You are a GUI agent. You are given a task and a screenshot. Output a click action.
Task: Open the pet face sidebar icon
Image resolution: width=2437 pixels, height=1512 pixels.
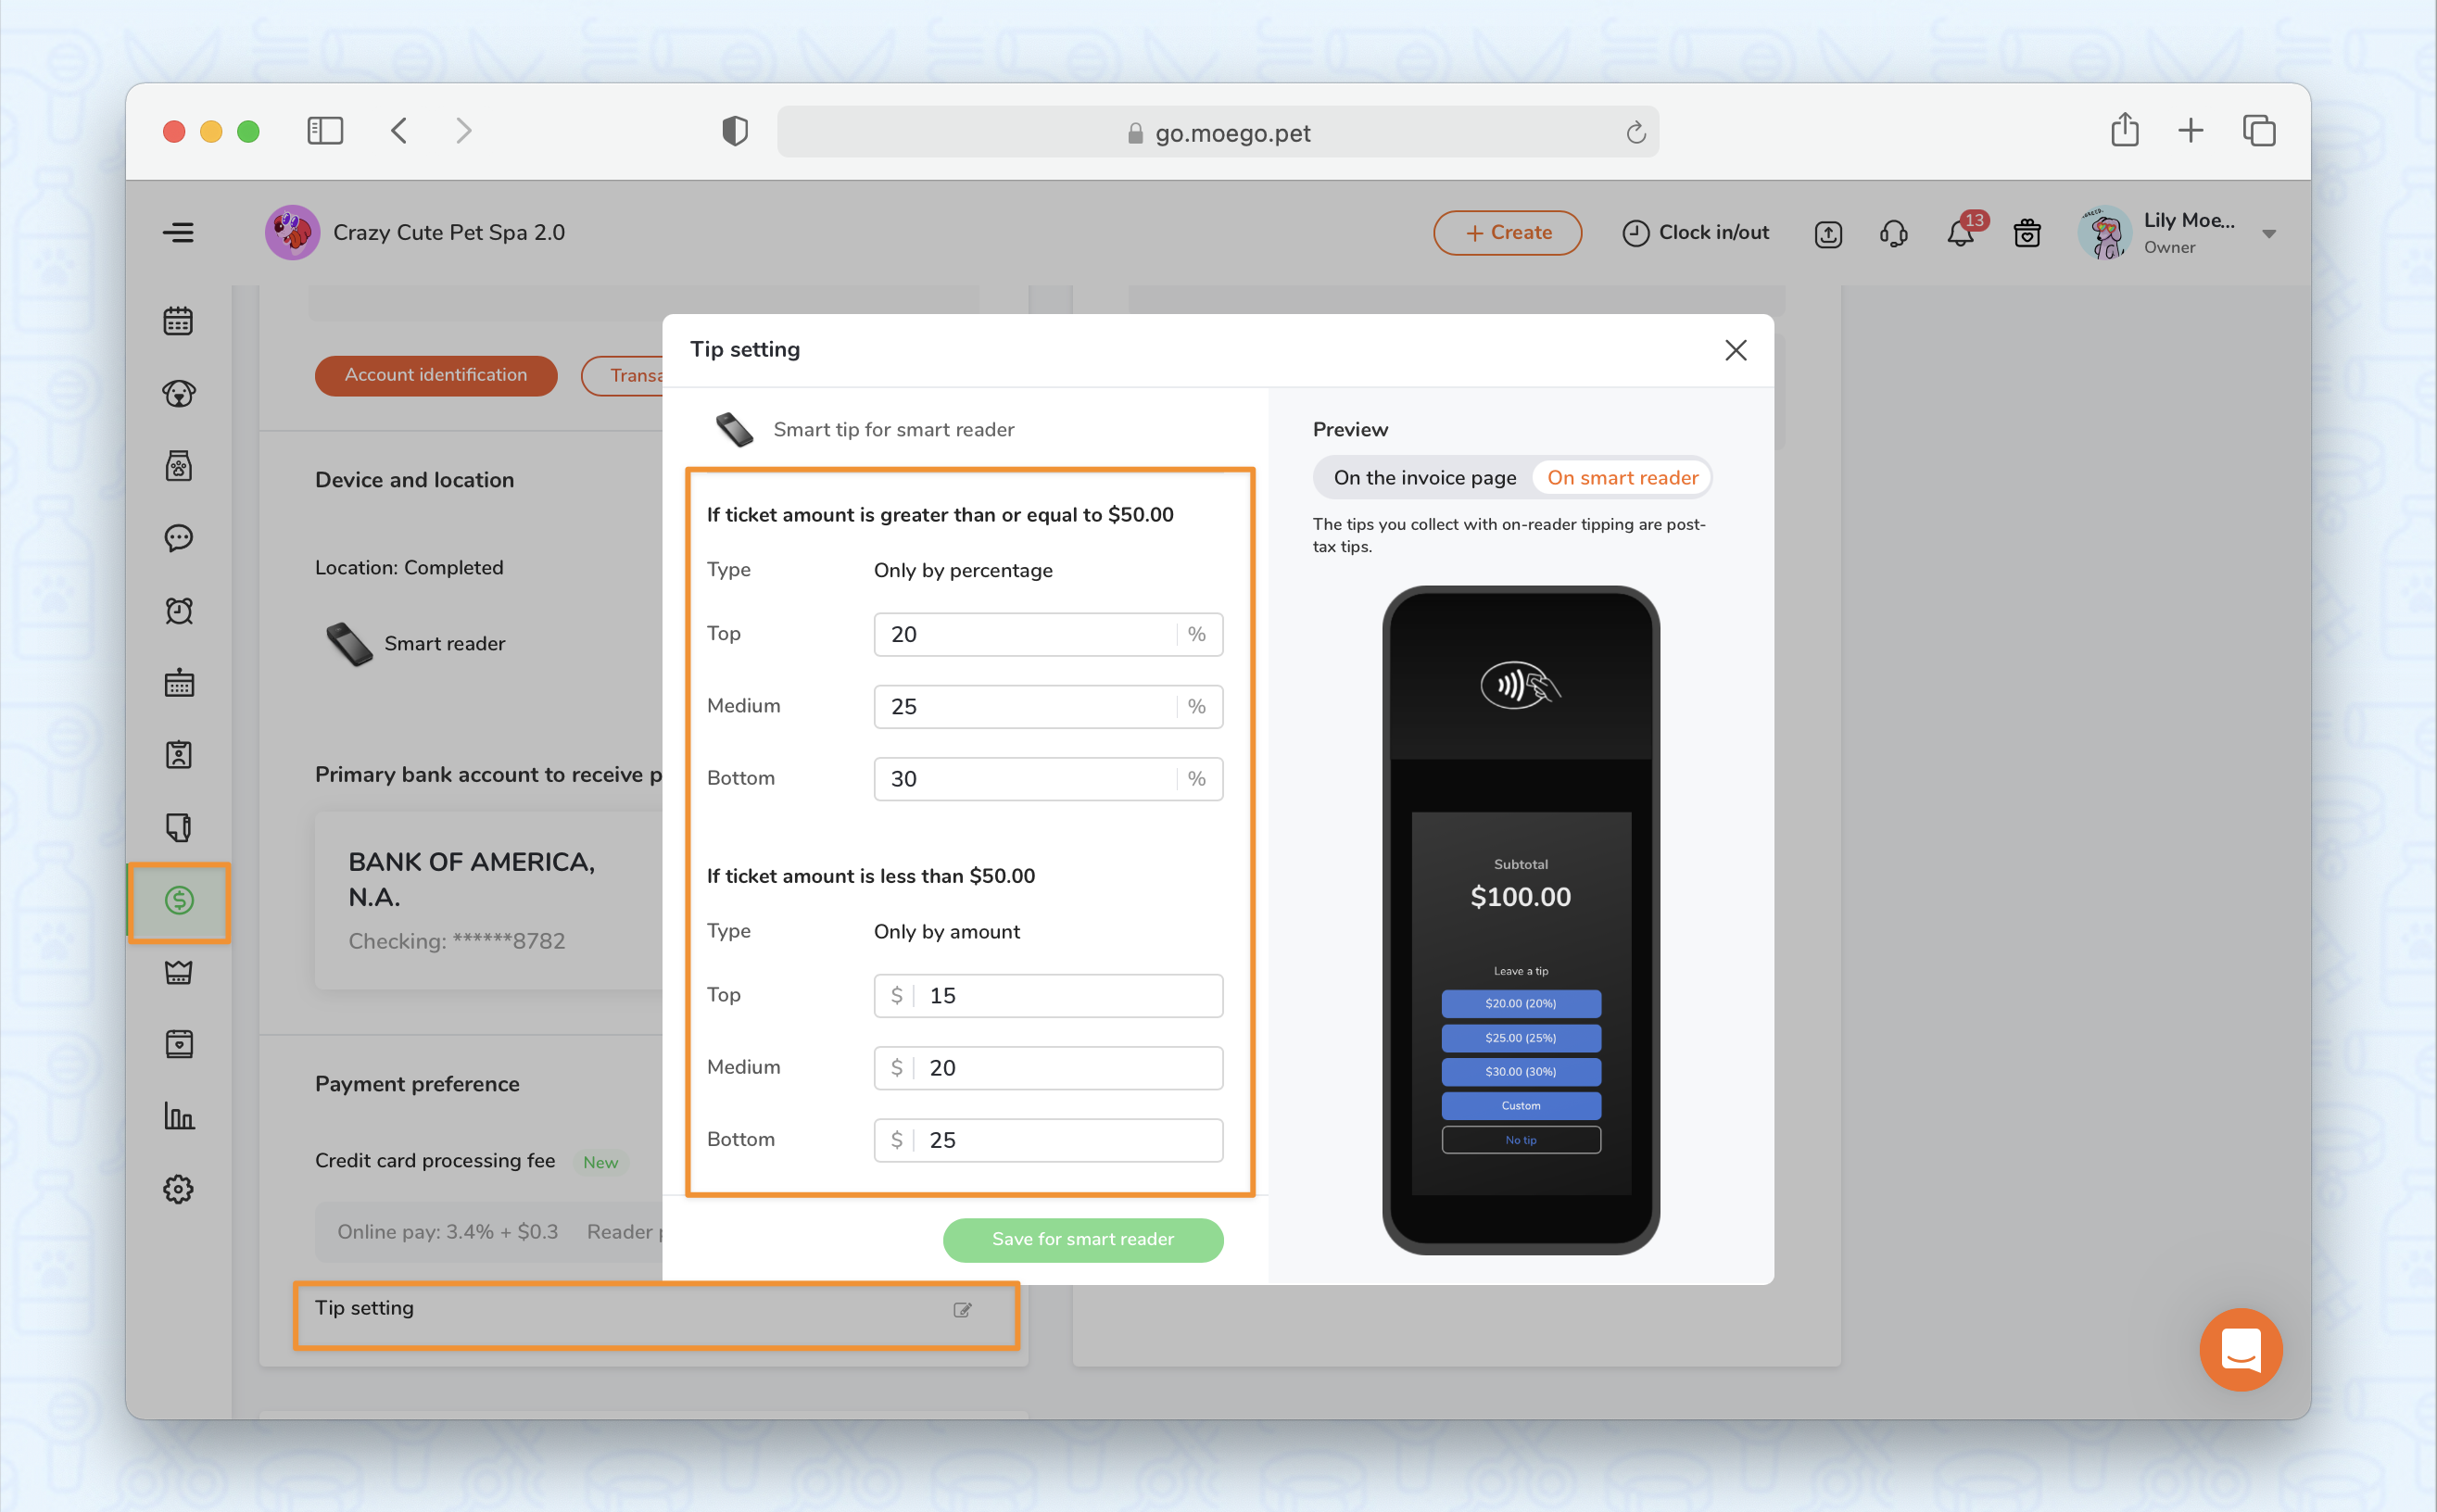(x=178, y=394)
